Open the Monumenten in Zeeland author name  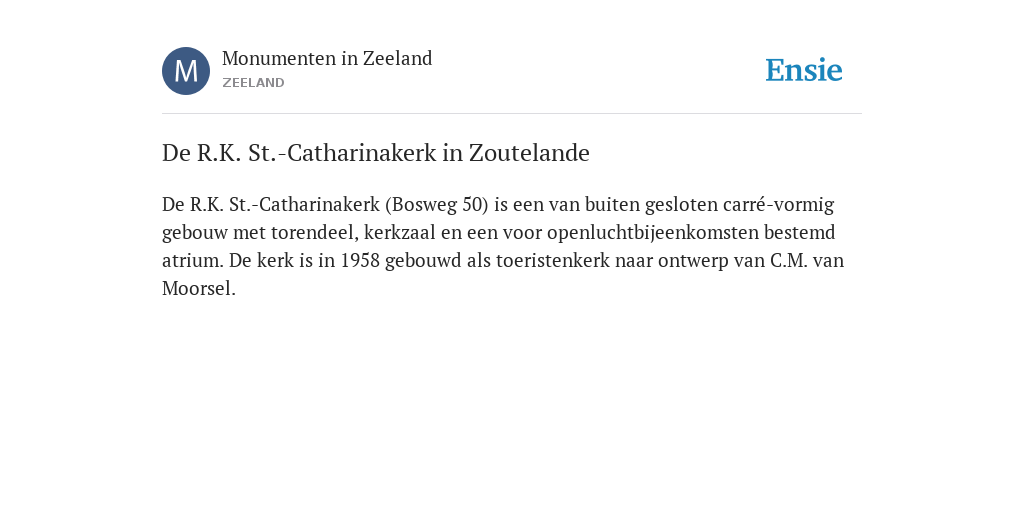(327, 58)
